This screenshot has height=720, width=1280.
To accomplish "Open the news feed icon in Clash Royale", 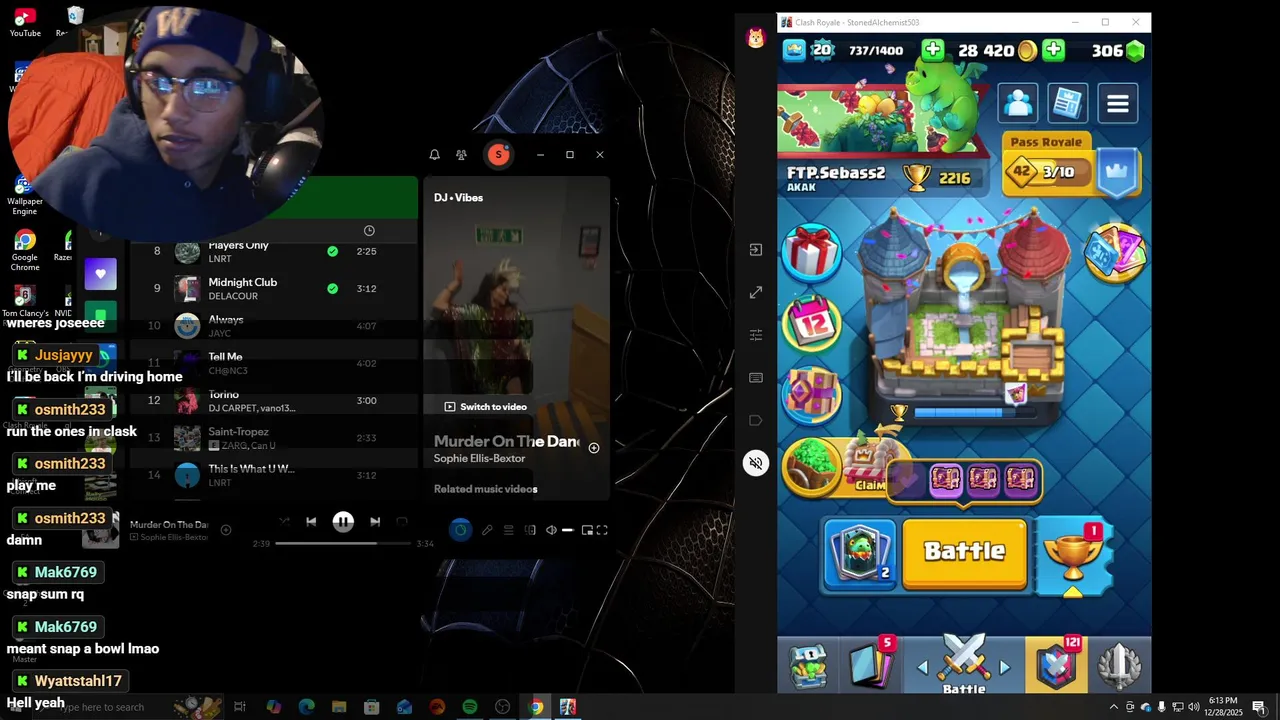I will 1068,102.
